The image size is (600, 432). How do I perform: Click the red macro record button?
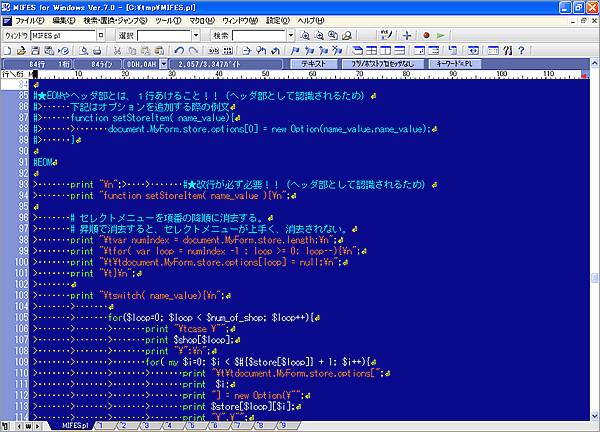click(426, 36)
